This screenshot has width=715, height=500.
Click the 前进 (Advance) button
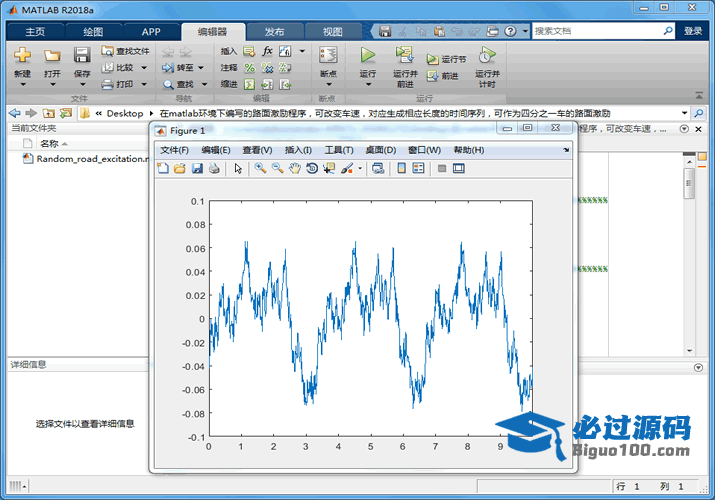[442, 76]
